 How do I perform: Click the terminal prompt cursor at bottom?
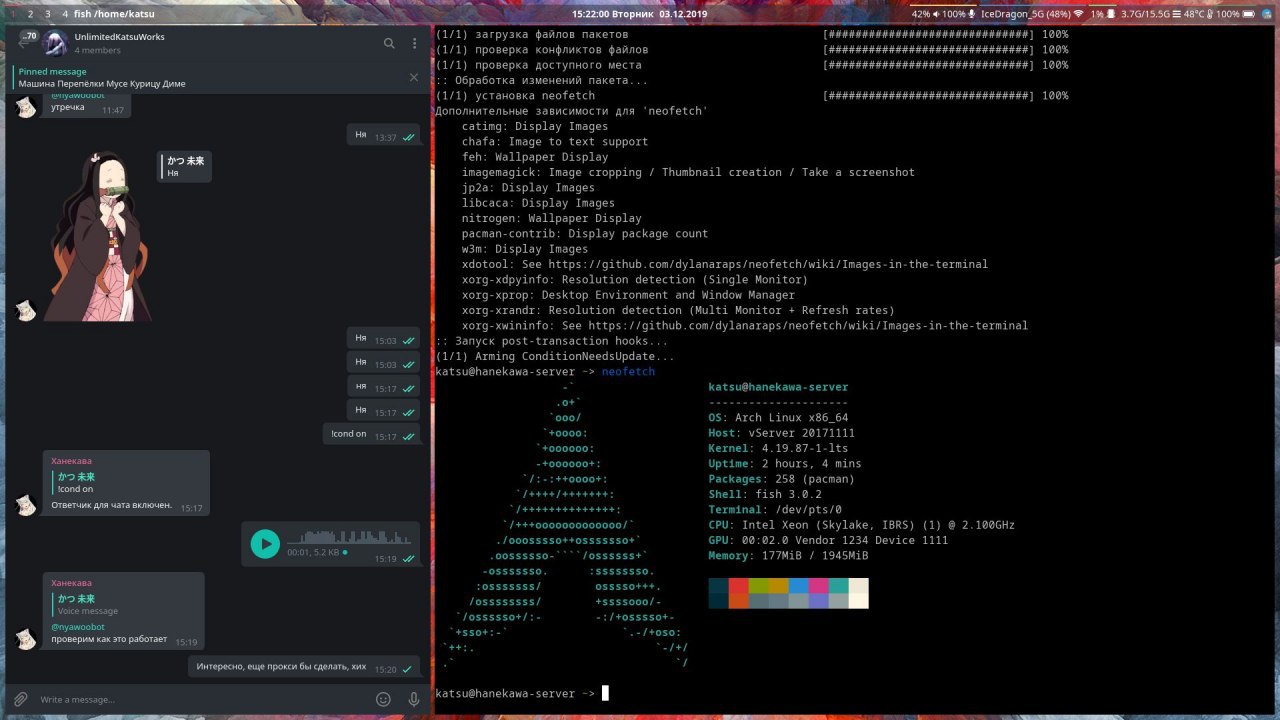click(605, 693)
